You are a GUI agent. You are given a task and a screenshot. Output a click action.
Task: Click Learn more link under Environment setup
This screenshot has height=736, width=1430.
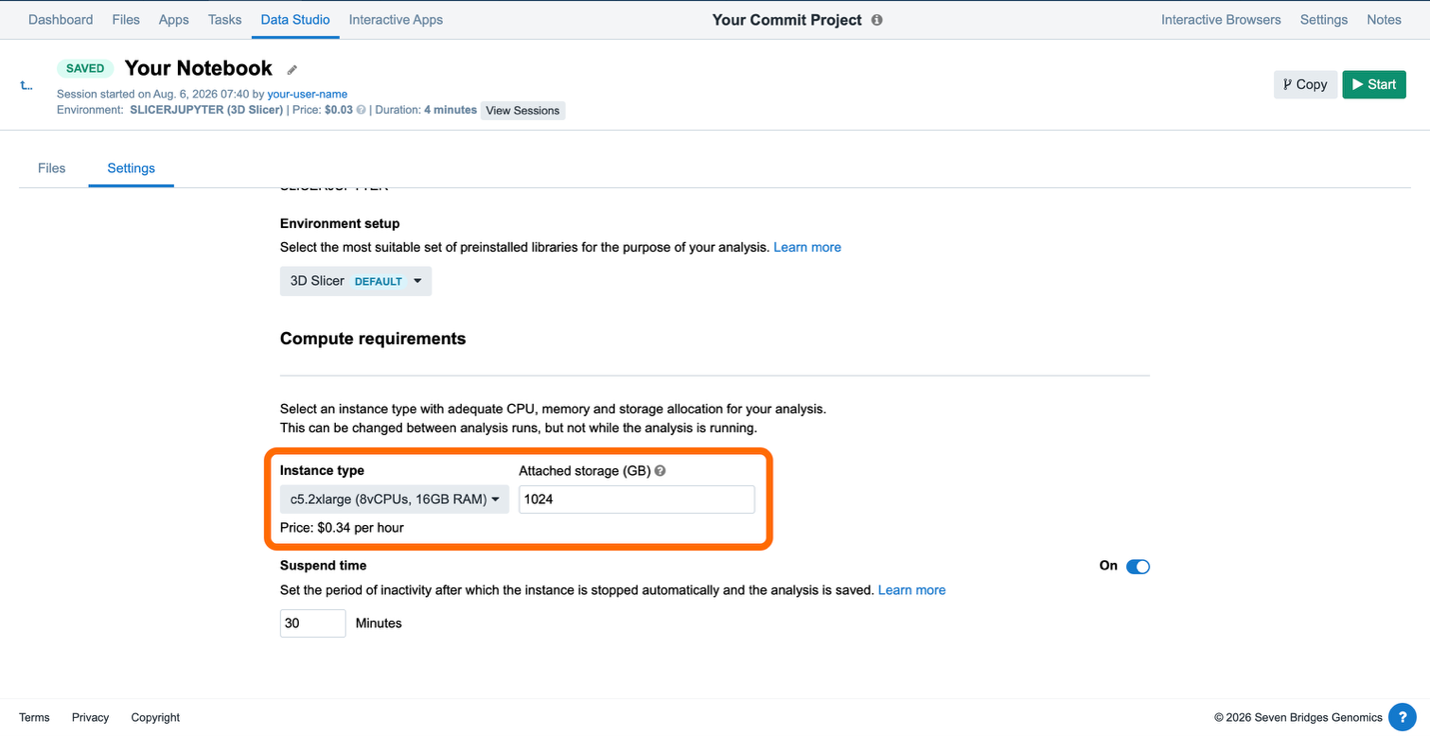point(807,247)
